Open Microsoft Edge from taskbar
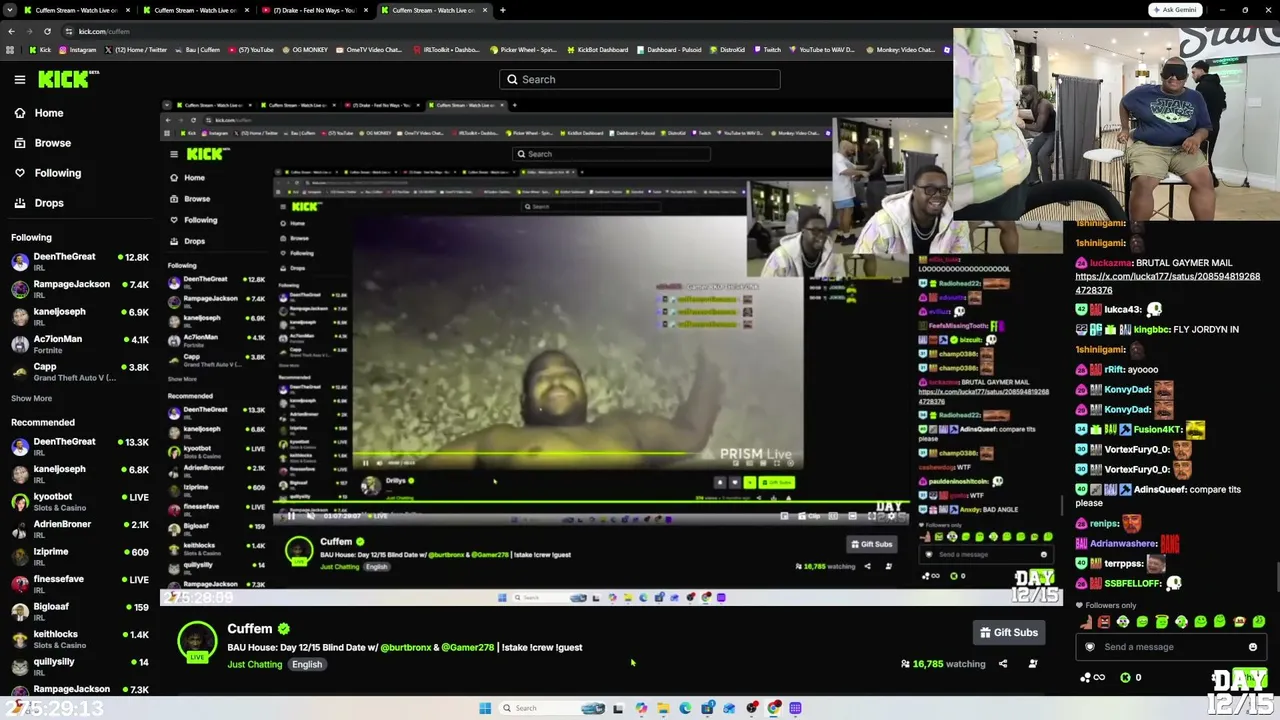 coord(685,708)
